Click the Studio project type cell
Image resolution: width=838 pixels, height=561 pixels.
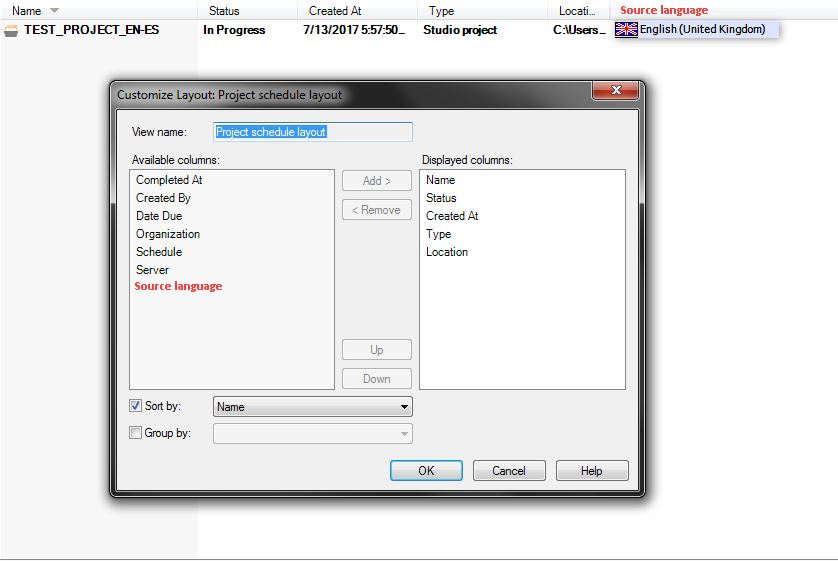coord(460,30)
